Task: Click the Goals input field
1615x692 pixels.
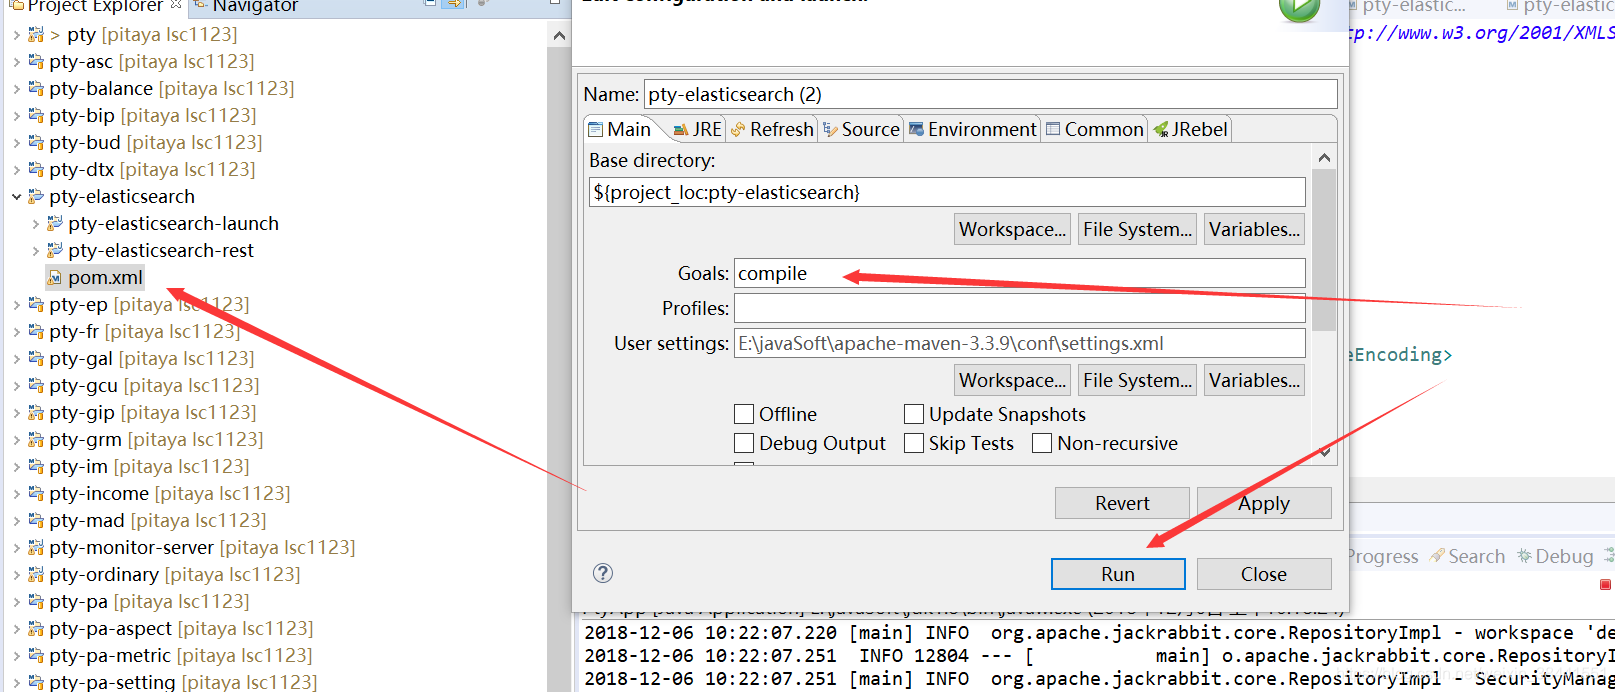Action: (1020, 273)
